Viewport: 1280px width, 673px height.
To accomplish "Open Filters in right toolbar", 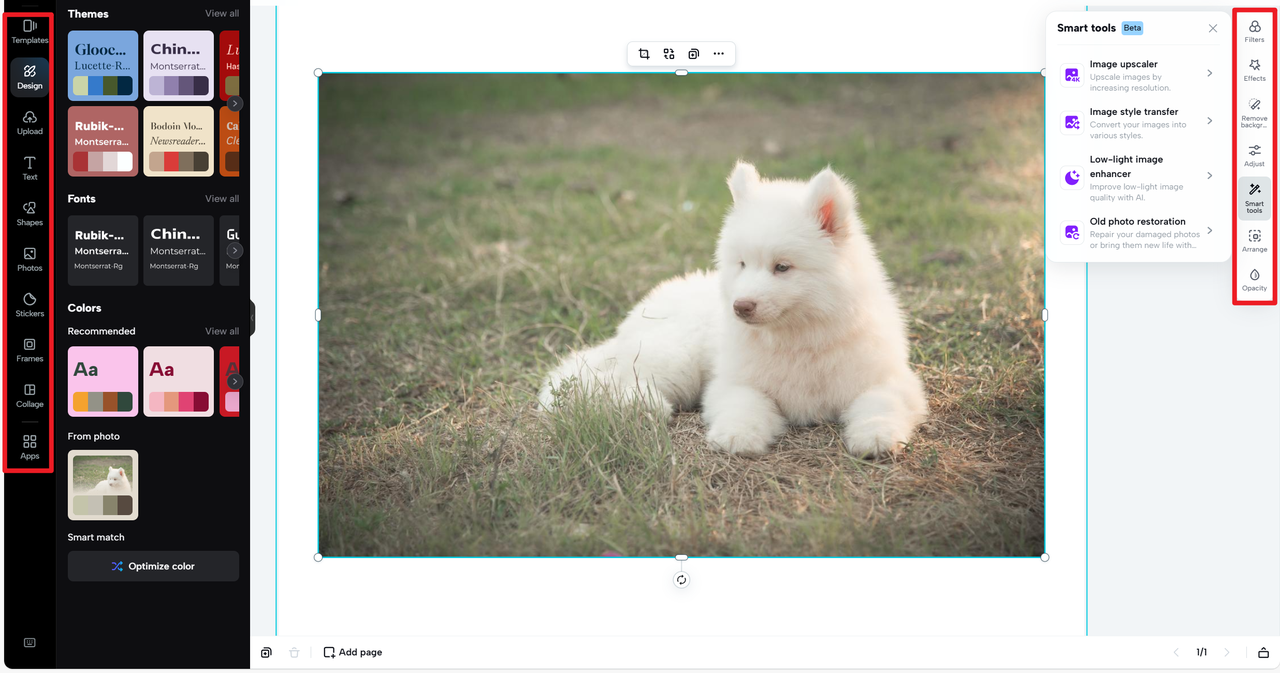I will (1254, 31).
